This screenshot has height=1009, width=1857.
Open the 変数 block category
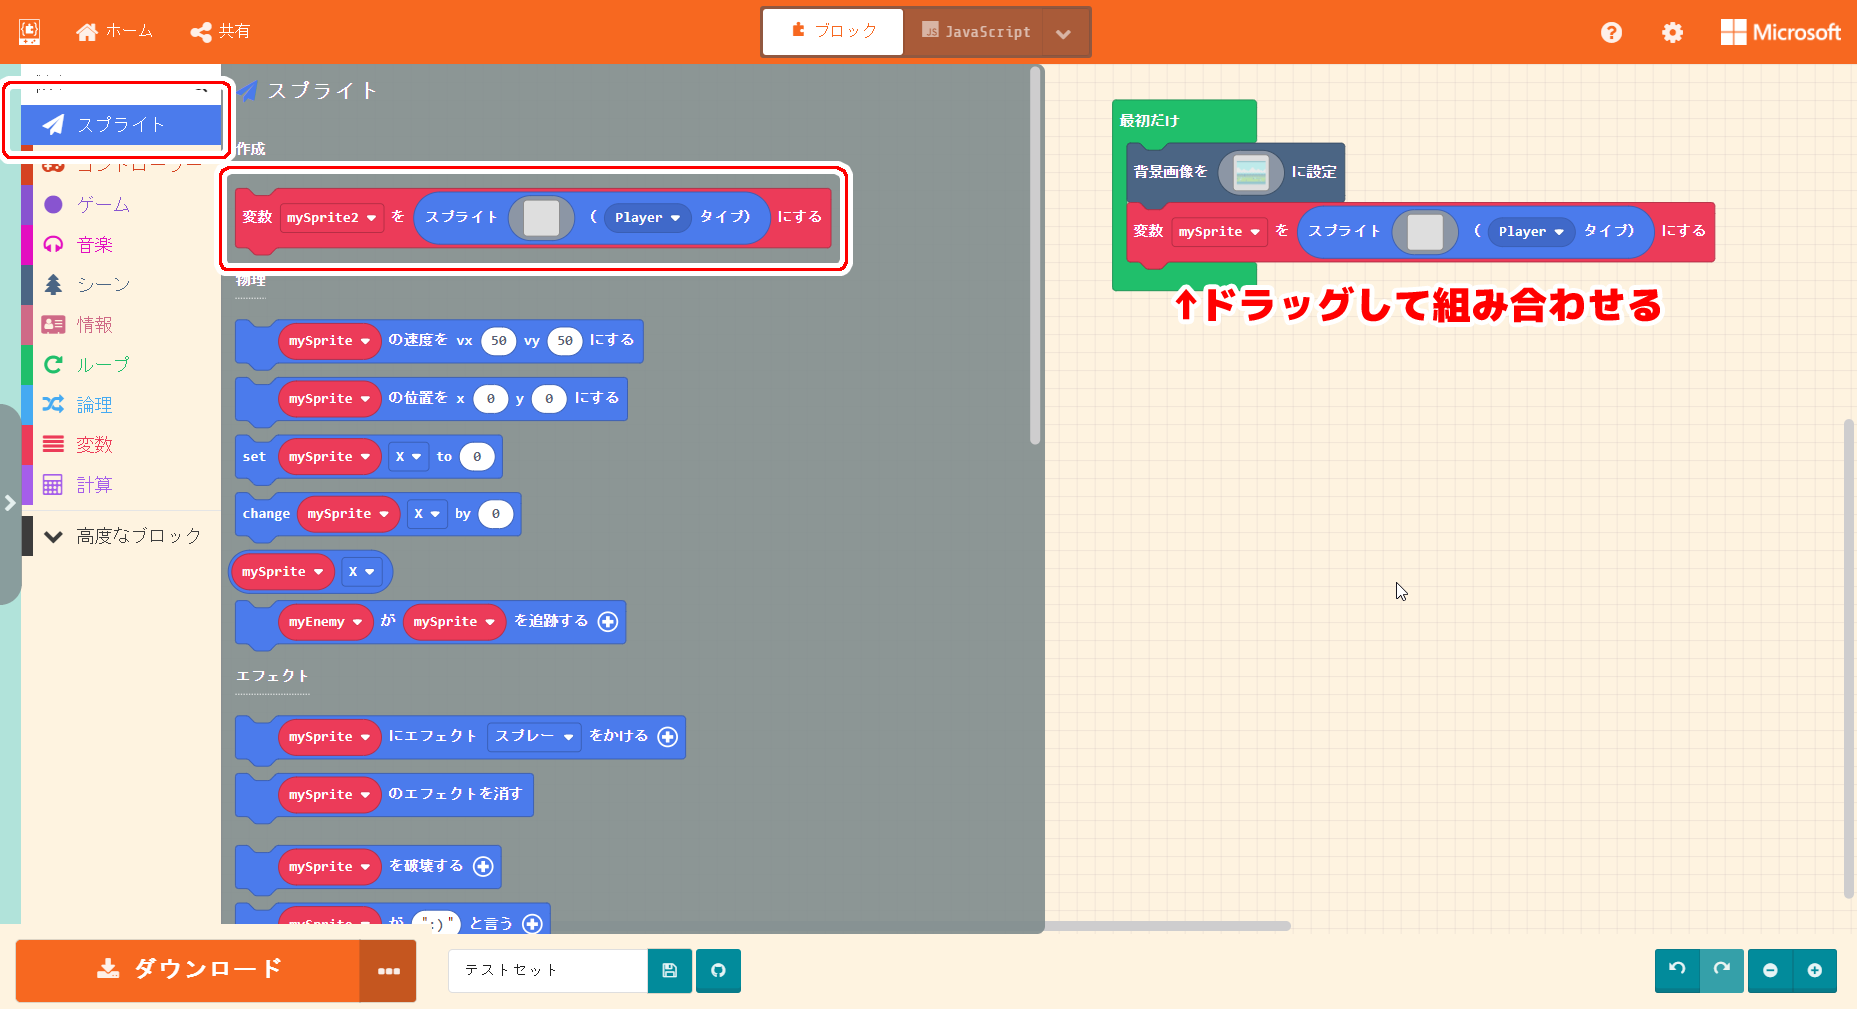coord(121,445)
